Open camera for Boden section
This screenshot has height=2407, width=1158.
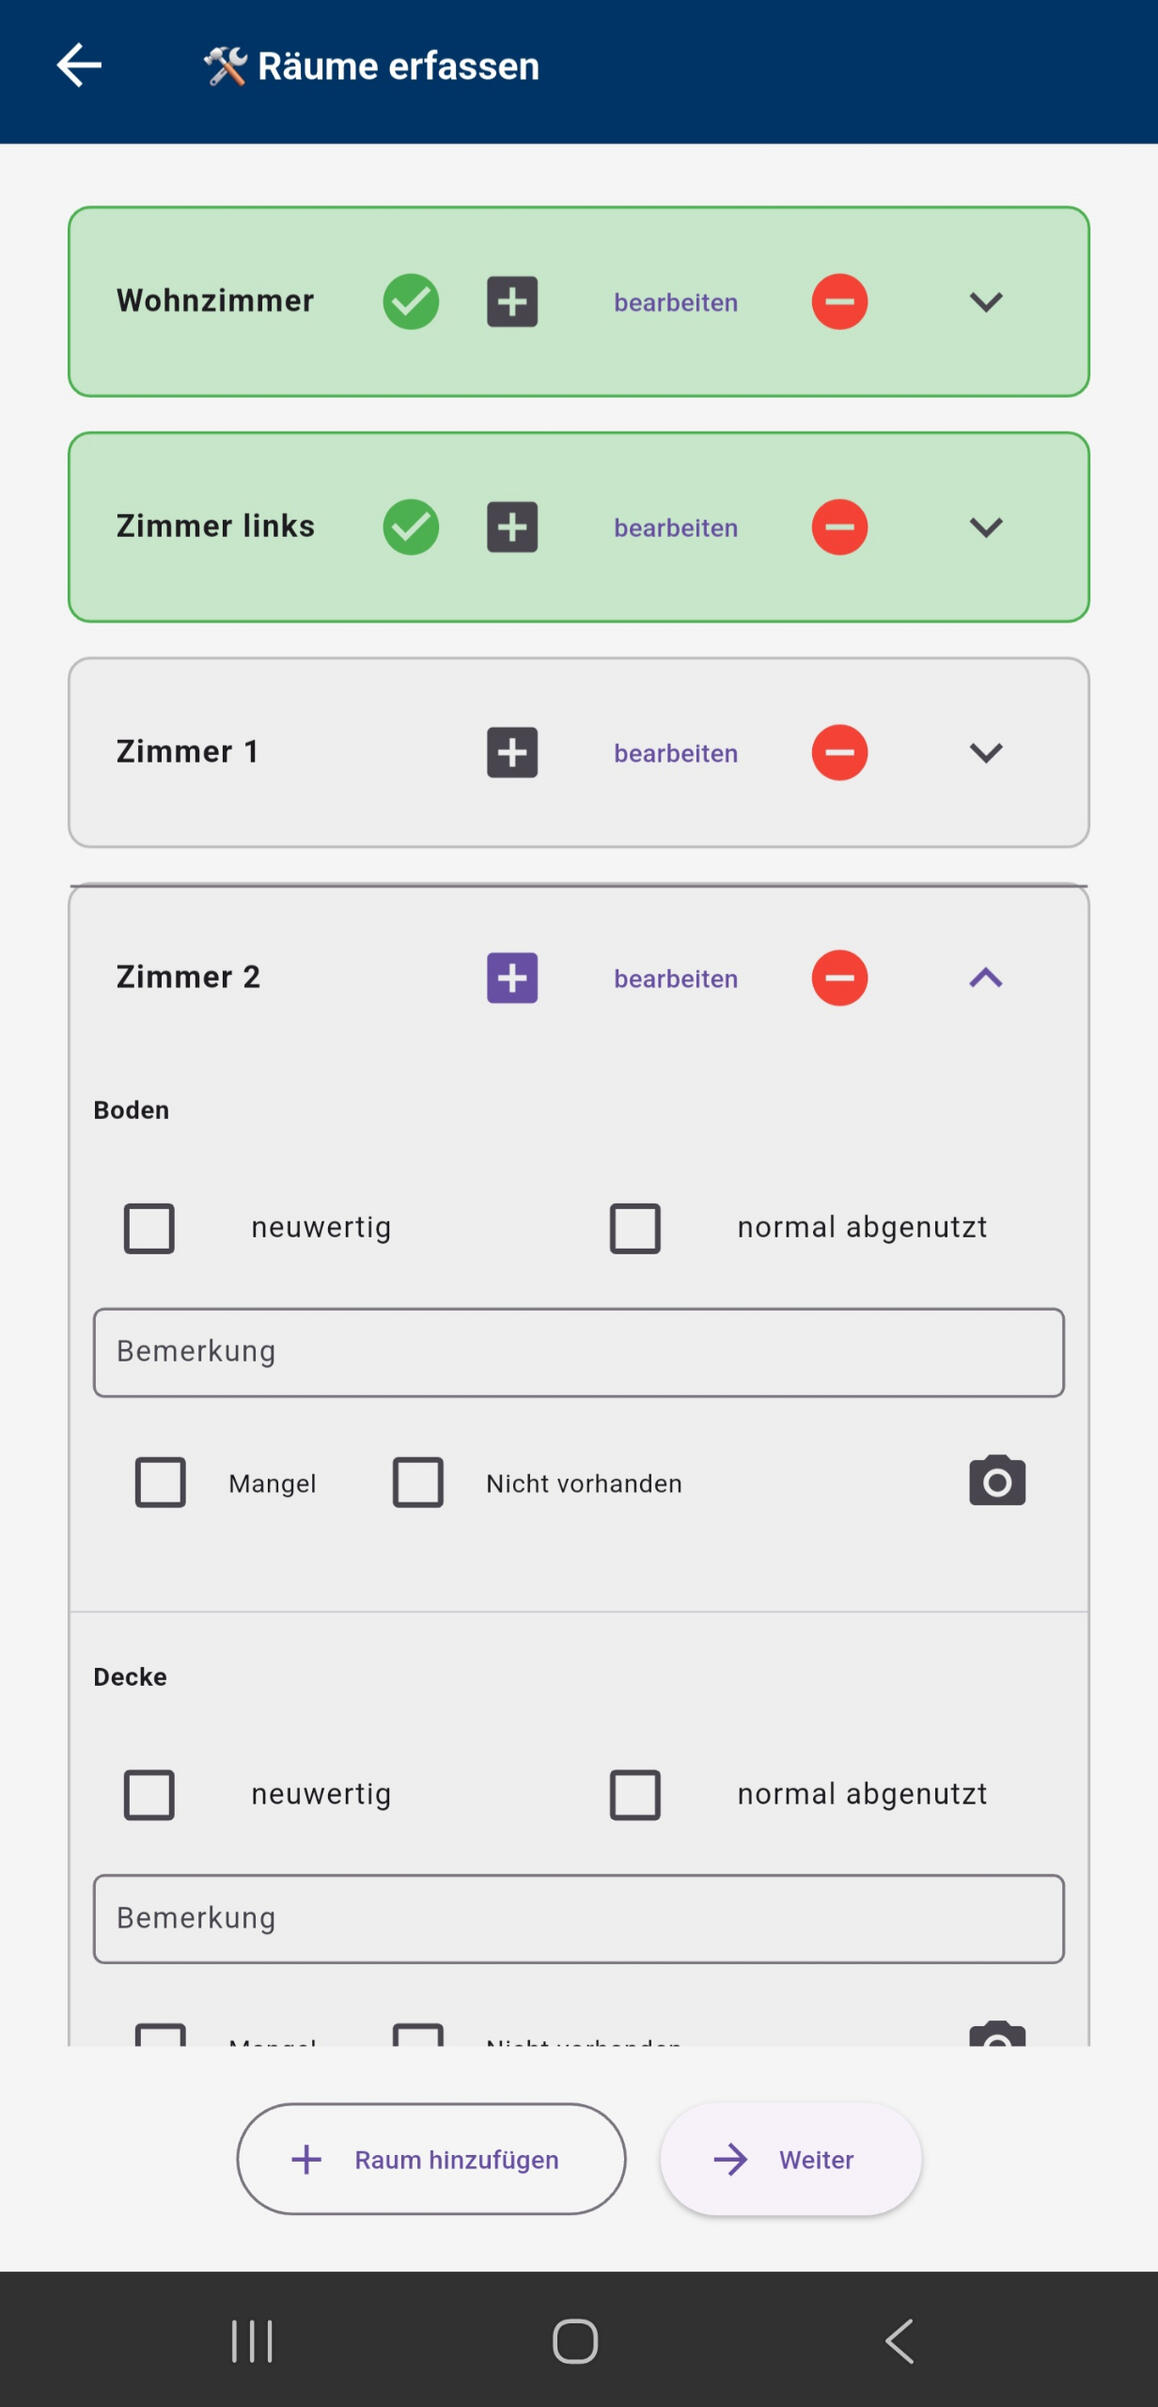tap(996, 1481)
